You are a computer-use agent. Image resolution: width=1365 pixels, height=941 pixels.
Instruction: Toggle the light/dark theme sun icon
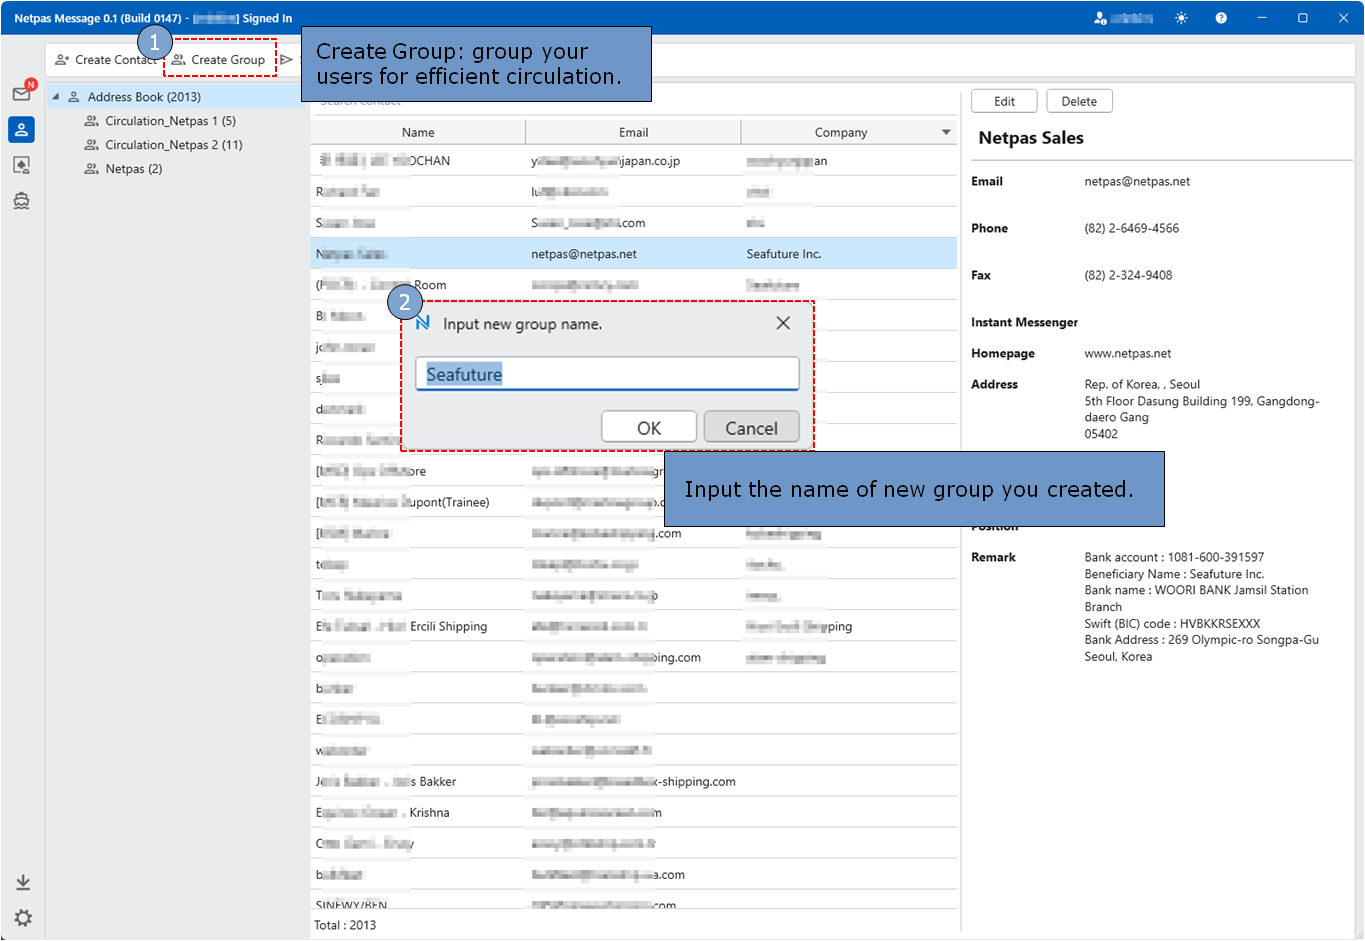coord(1181,18)
